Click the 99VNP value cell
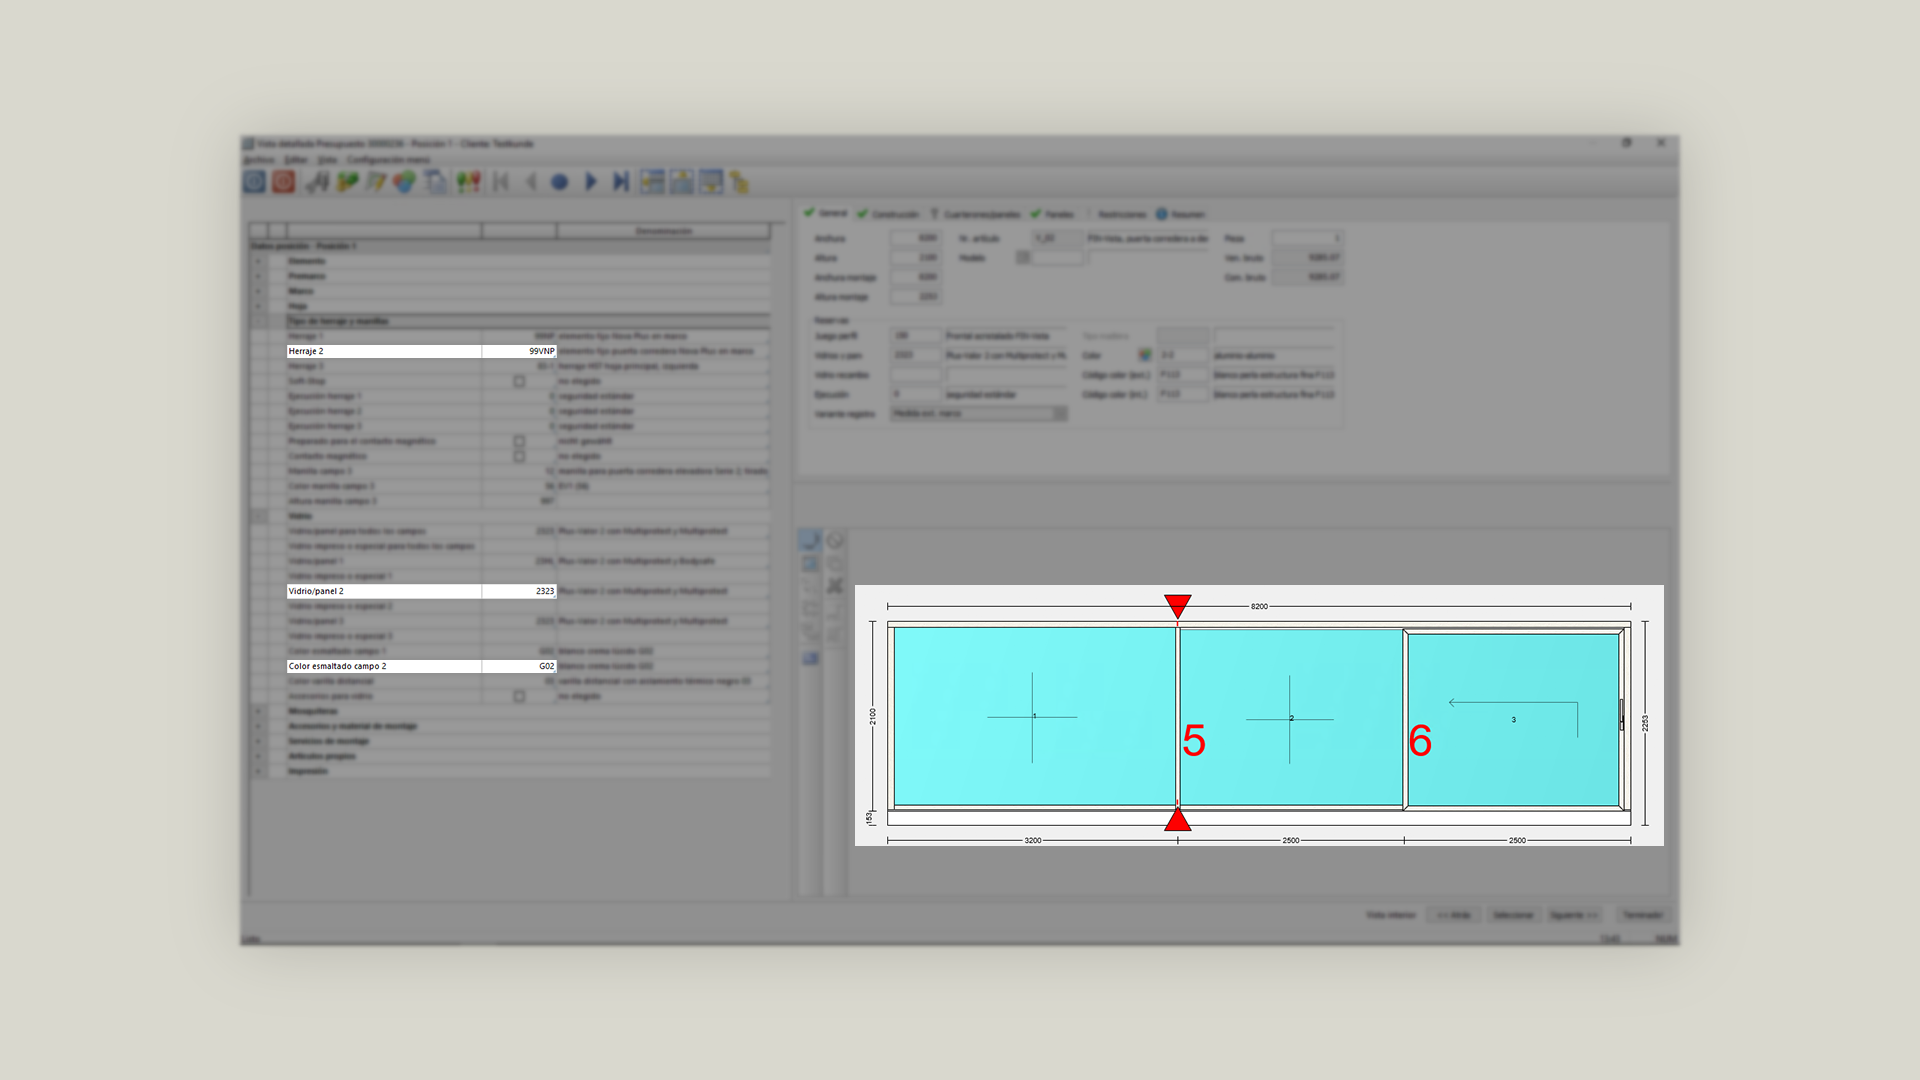This screenshot has height=1080, width=1920. coord(519,351)
